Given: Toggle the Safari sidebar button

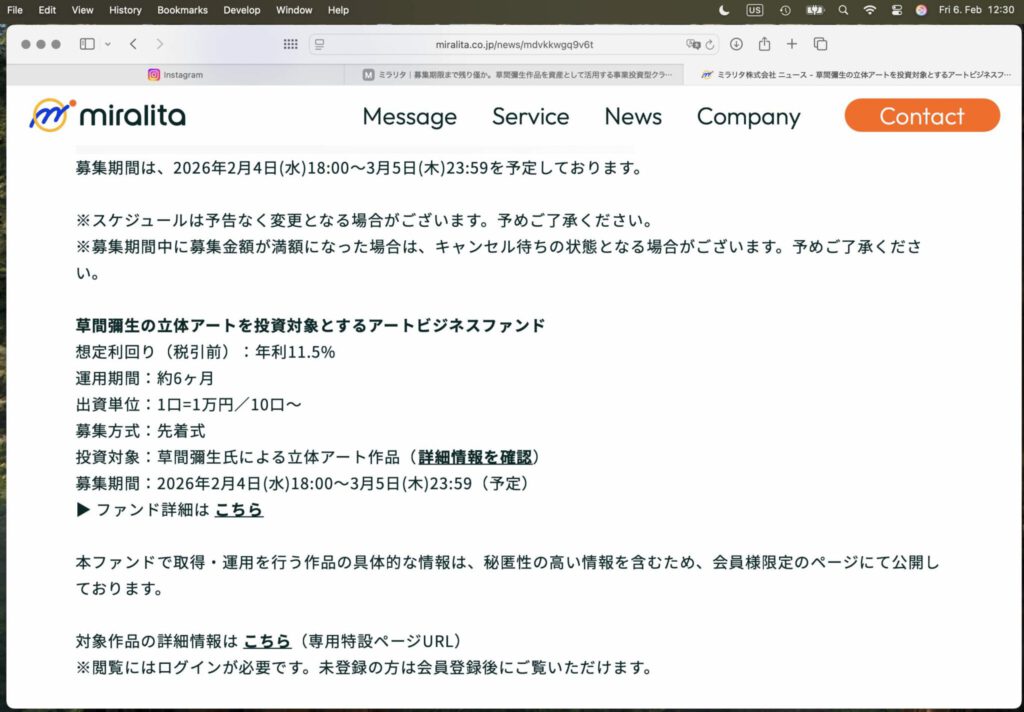Looking at the screenshot, I should point(87,44).
